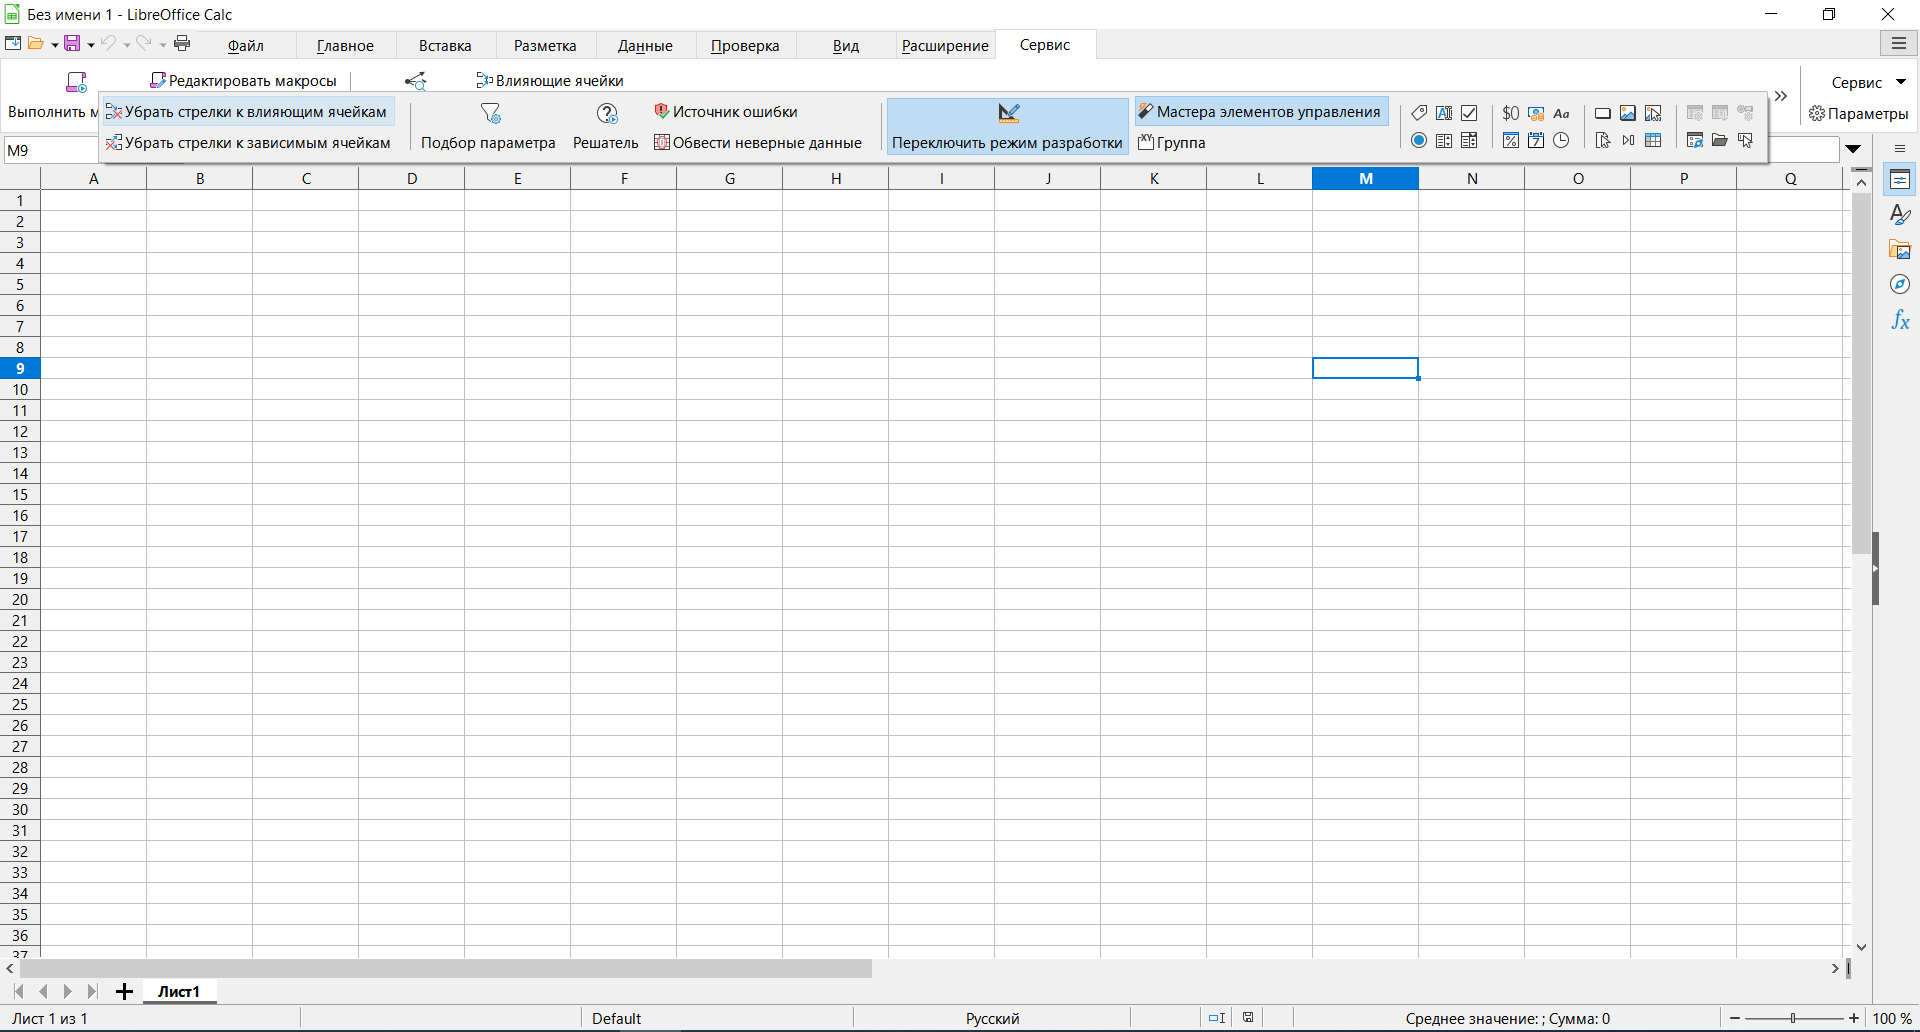Click Убрать стрелки к зависимым ячейкам
Image resolution: width=1920 pixels, height=1032 pixels.
[249, 143]
